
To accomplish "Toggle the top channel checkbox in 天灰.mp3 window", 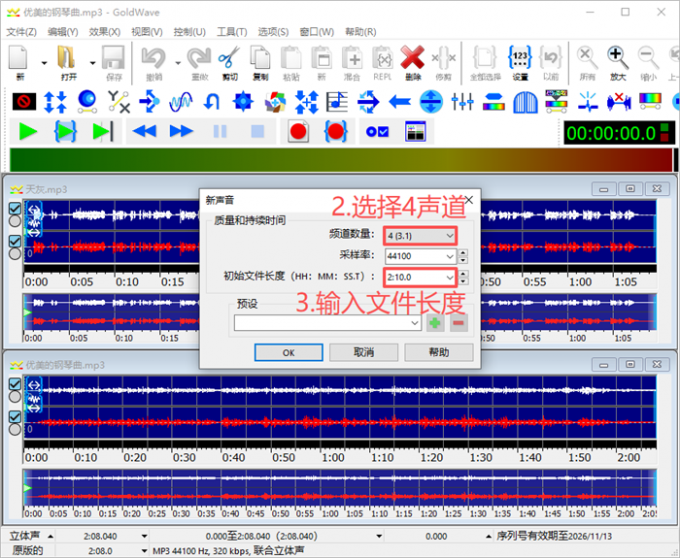I will click(15, 209).
